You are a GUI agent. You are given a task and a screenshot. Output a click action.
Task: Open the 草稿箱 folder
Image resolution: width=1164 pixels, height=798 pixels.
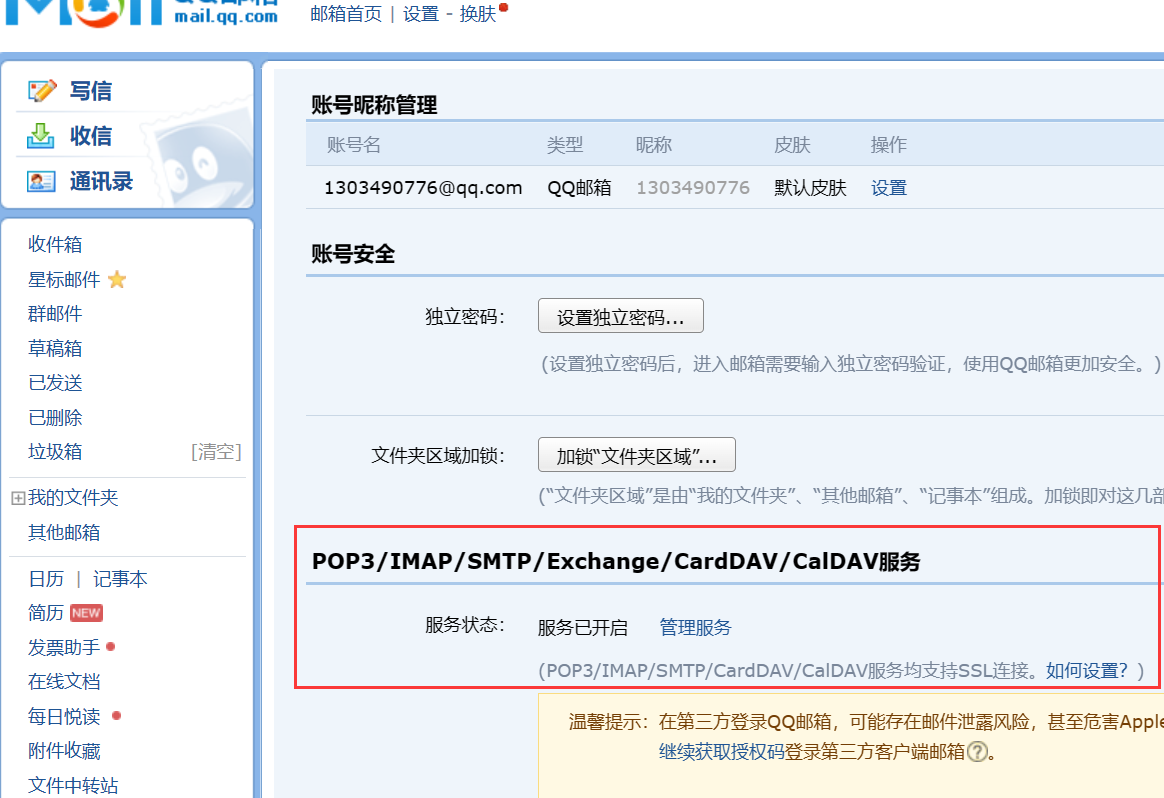[x=55, y=348]
